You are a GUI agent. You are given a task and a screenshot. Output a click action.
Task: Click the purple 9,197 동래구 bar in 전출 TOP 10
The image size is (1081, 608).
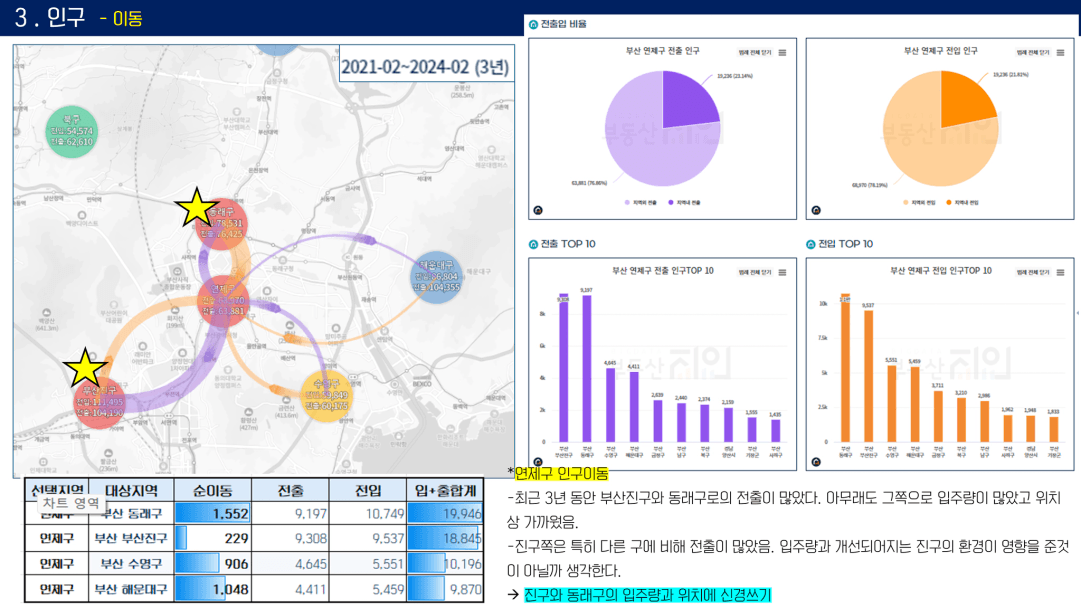click(x=587, y=368)
